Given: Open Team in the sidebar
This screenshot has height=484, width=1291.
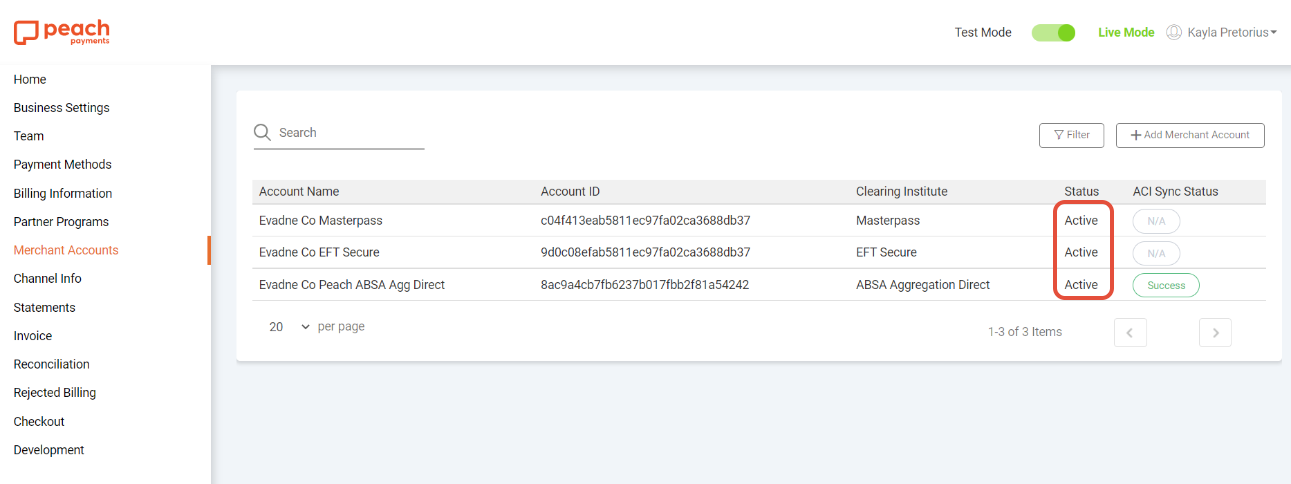Looking at the screenshot, I should tap(29, 136).
